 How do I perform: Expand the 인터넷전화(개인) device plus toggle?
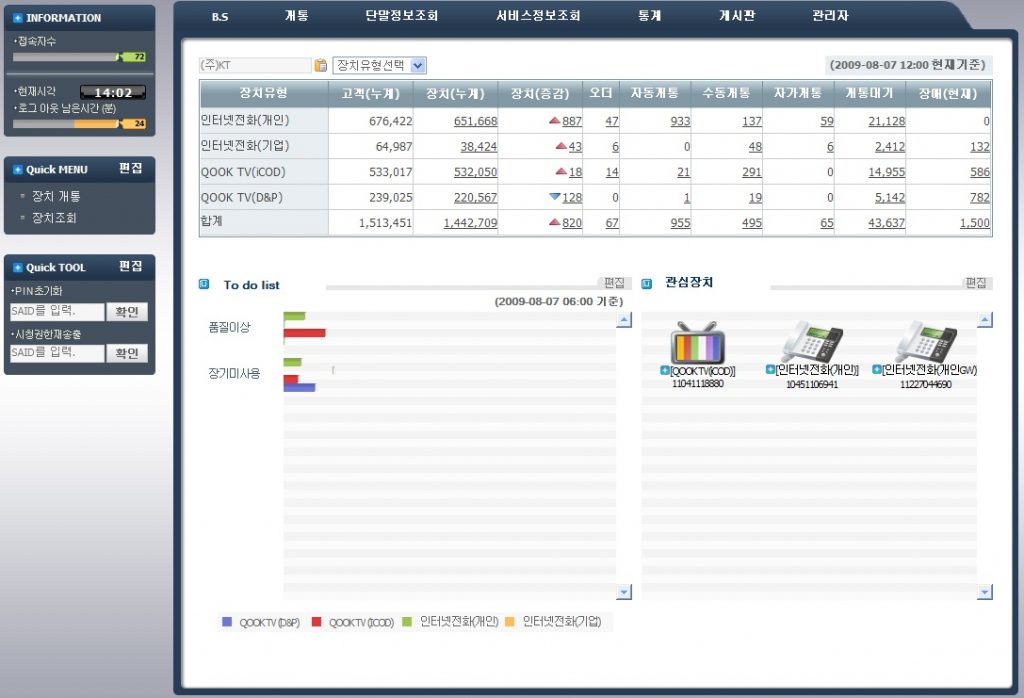click(x=770, y=371)
